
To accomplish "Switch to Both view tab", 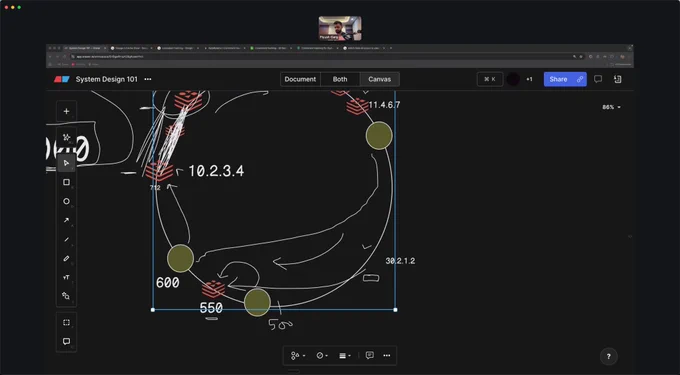I will (x=340, y=79).
